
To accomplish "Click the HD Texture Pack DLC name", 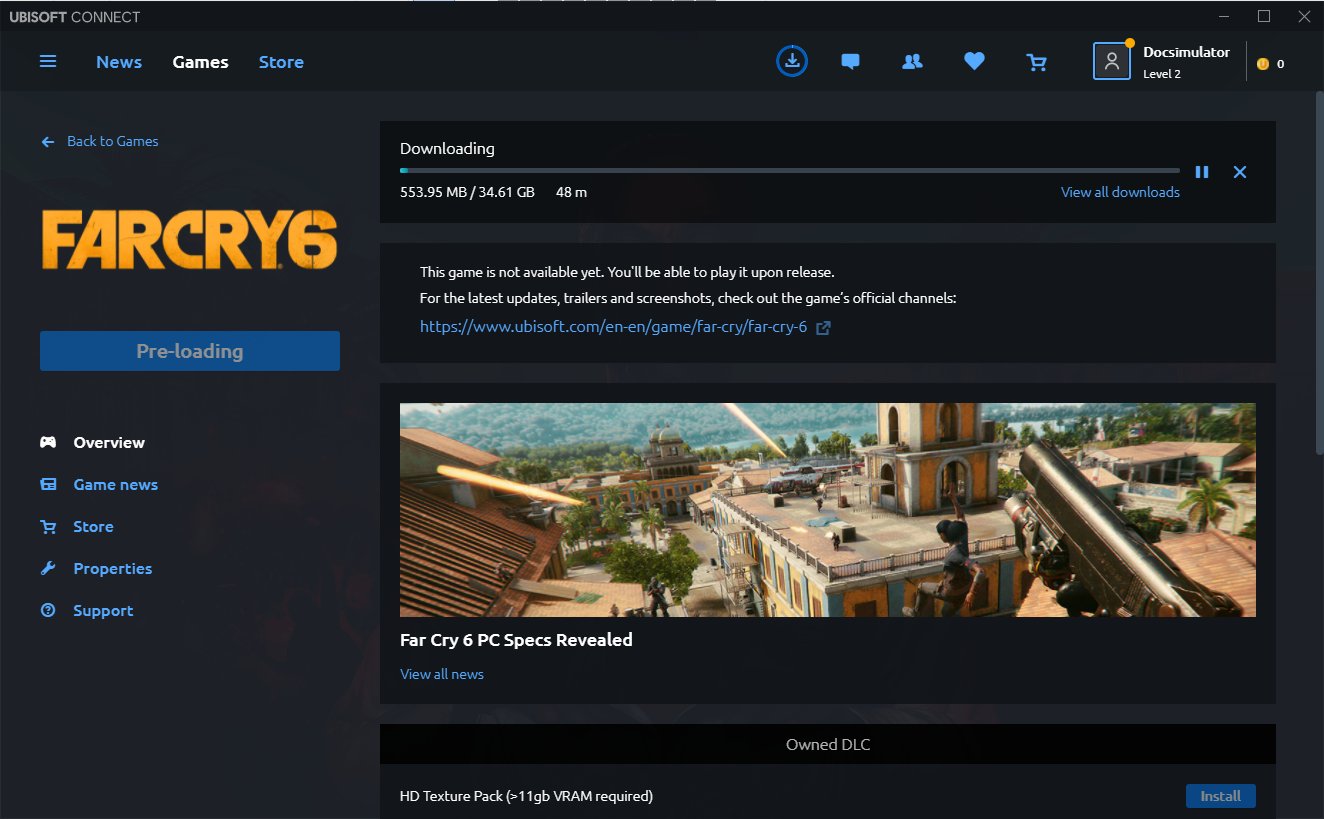I will click(526, 796).
